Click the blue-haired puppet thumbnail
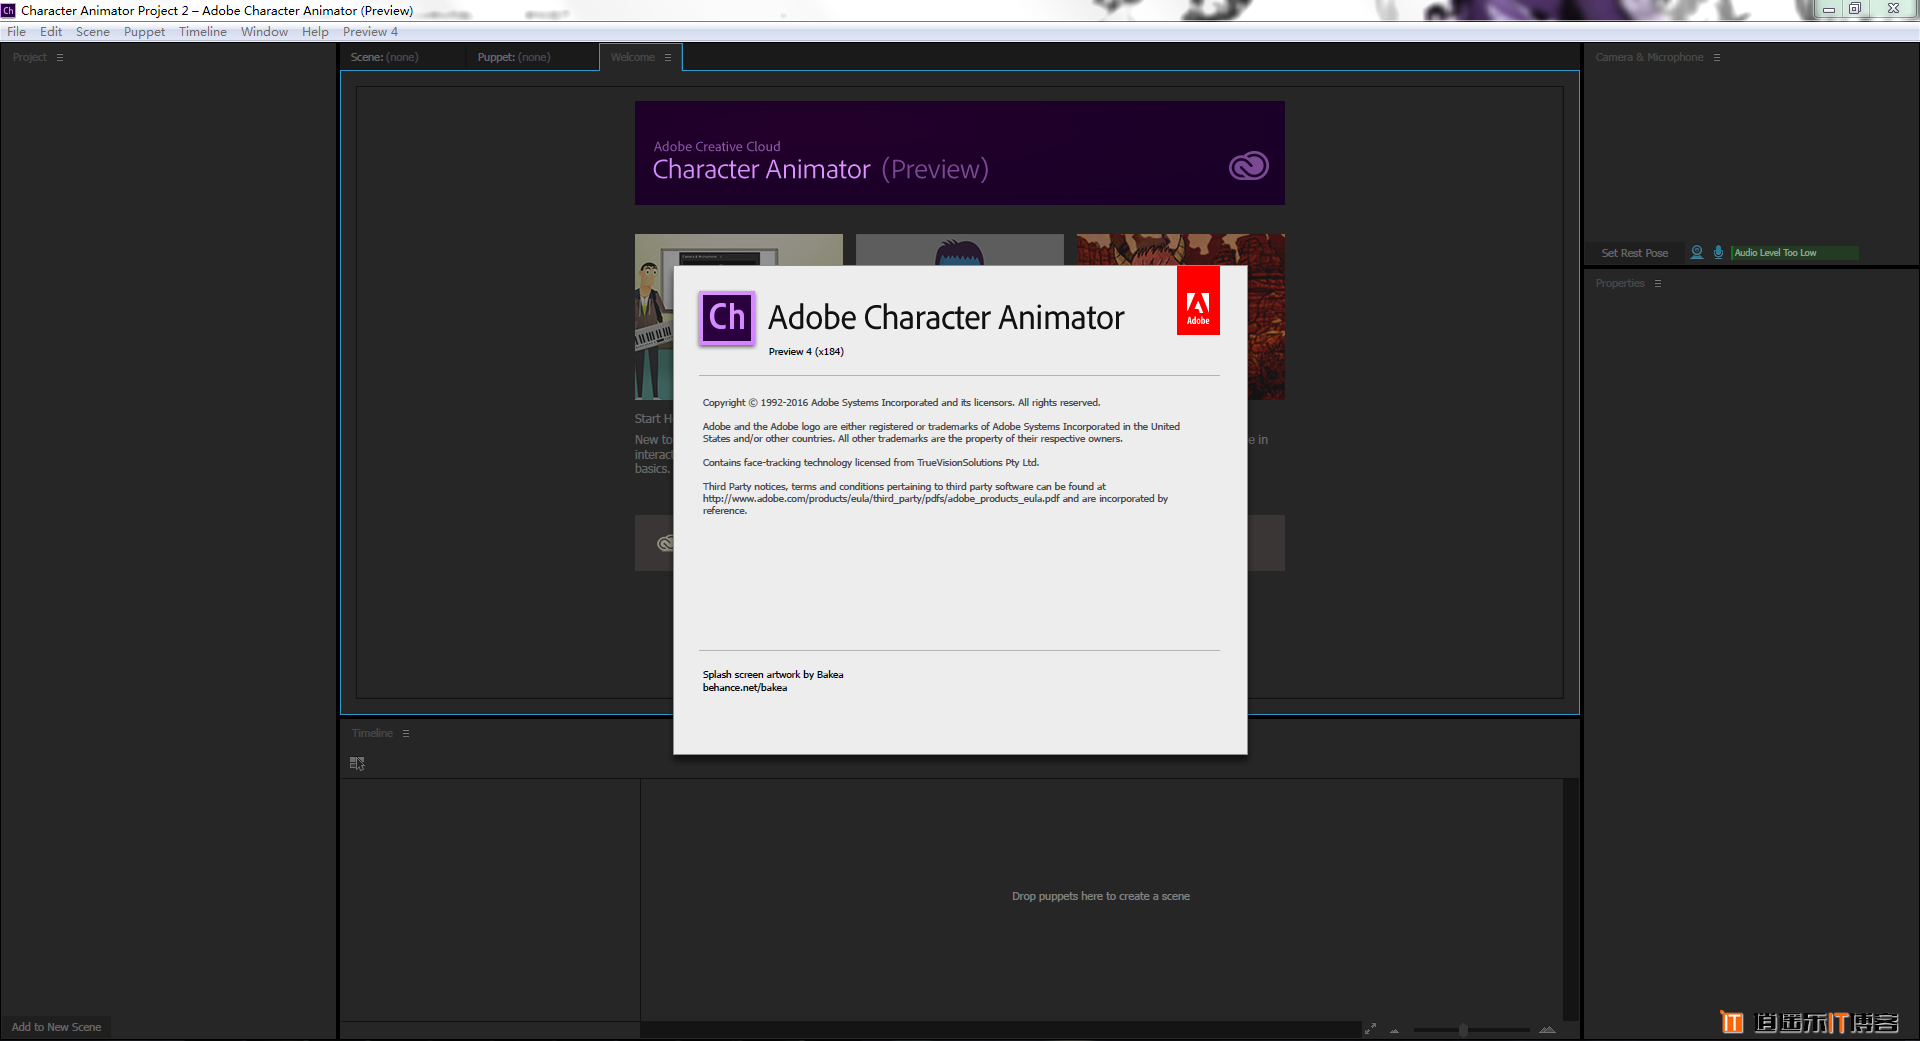Viewport: 1920px width, 1041px height. tap(960, 250)
